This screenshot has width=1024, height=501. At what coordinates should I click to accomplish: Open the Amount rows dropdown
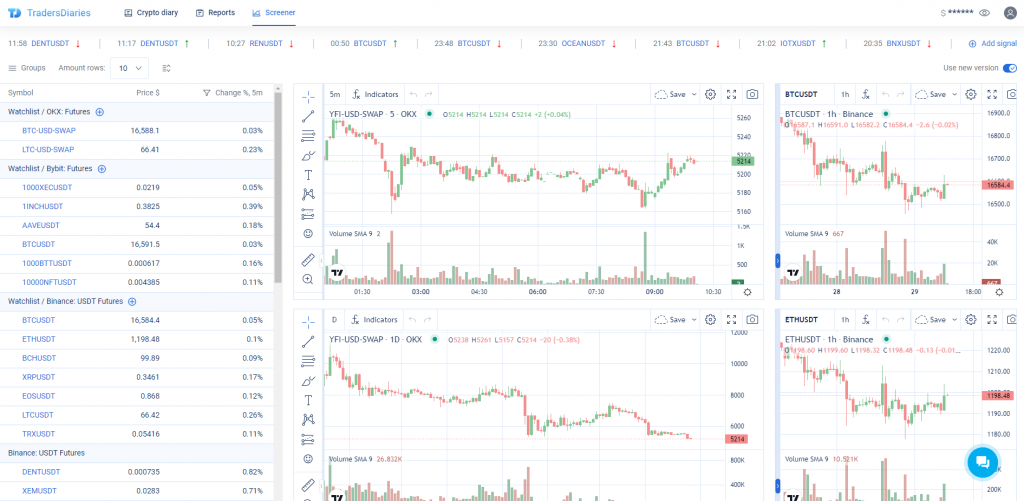click(x=130, y=68)
